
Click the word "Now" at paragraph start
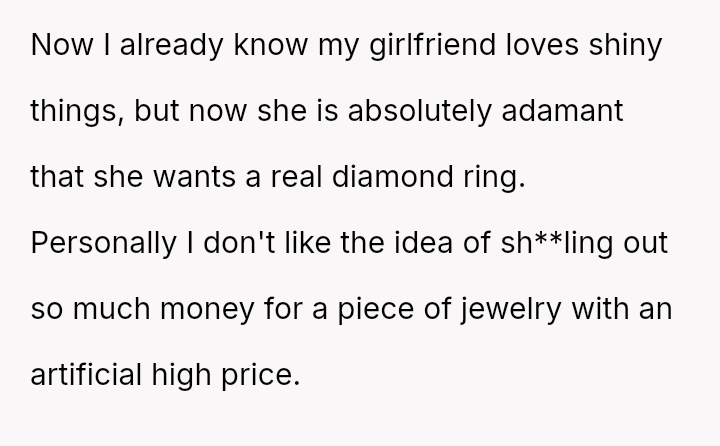(x=62, y=45)
